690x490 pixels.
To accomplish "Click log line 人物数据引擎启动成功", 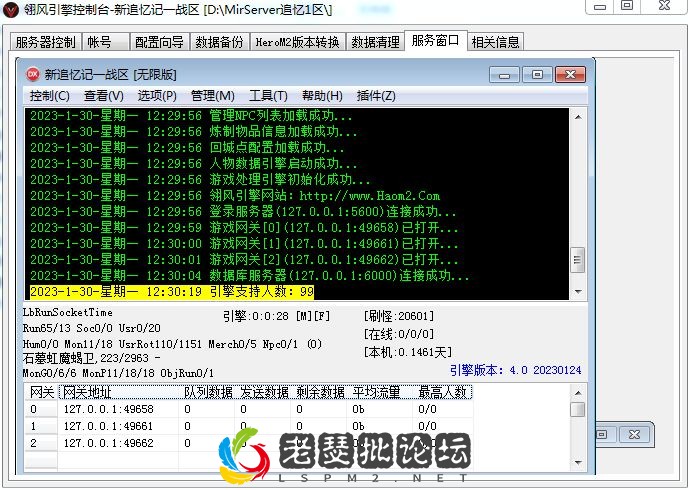I will (194, 164).
